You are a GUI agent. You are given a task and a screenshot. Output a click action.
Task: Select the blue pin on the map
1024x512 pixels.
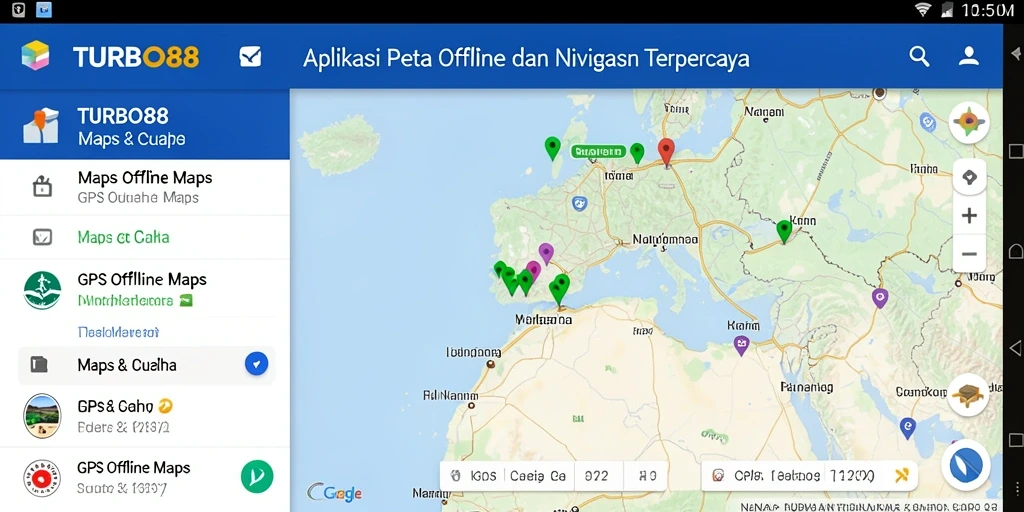[906, 428]
